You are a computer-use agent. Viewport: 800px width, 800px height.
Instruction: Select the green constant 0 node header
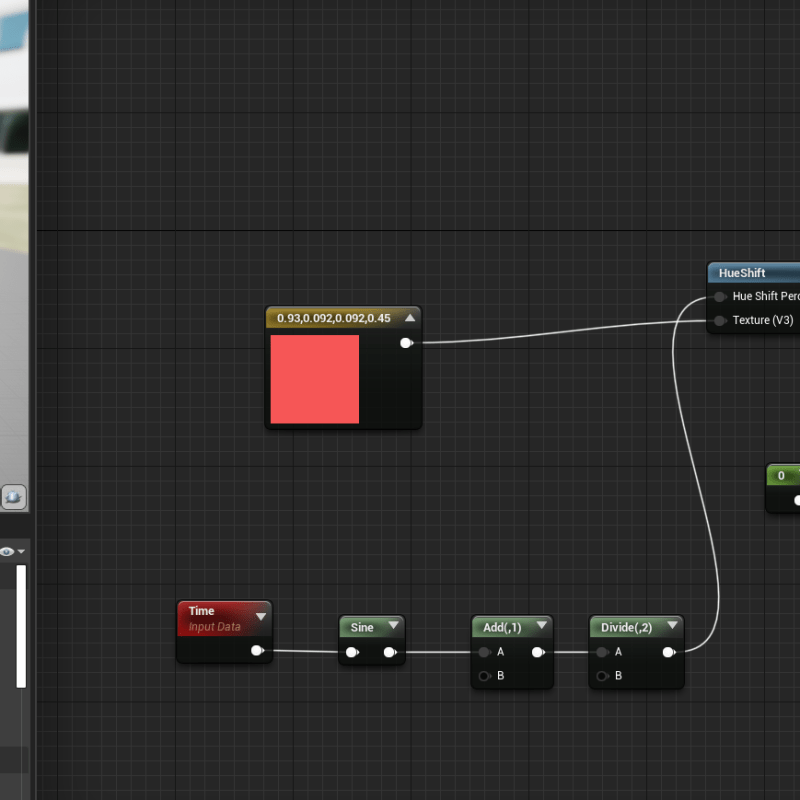coord(782,475)
